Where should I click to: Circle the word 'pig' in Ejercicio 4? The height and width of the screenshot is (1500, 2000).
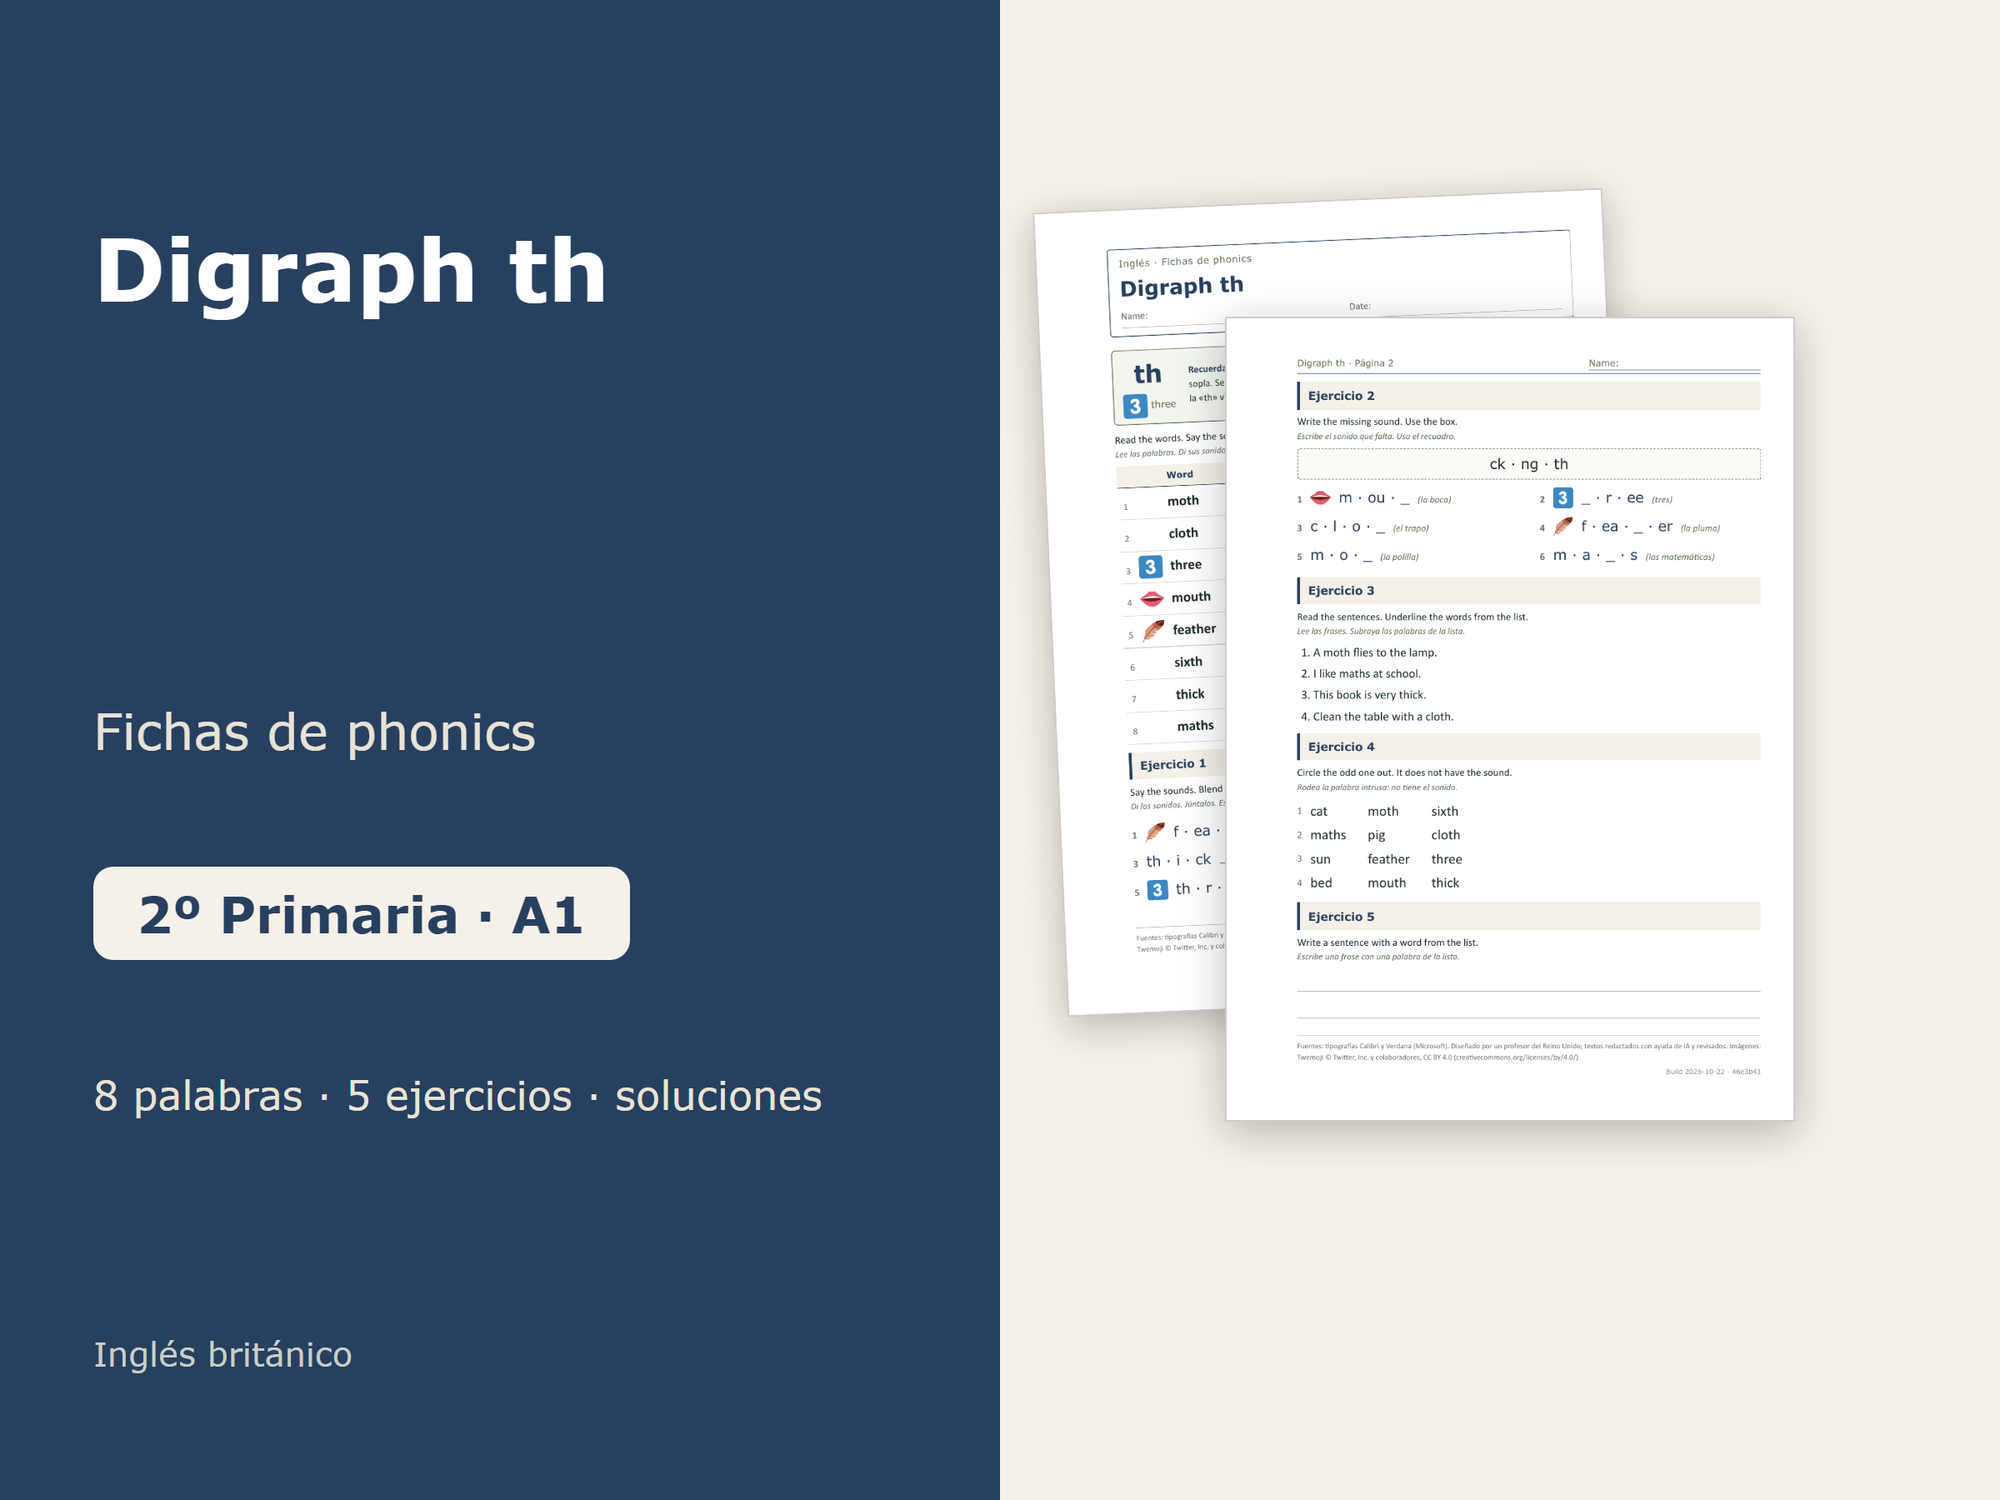[1376, 836]
